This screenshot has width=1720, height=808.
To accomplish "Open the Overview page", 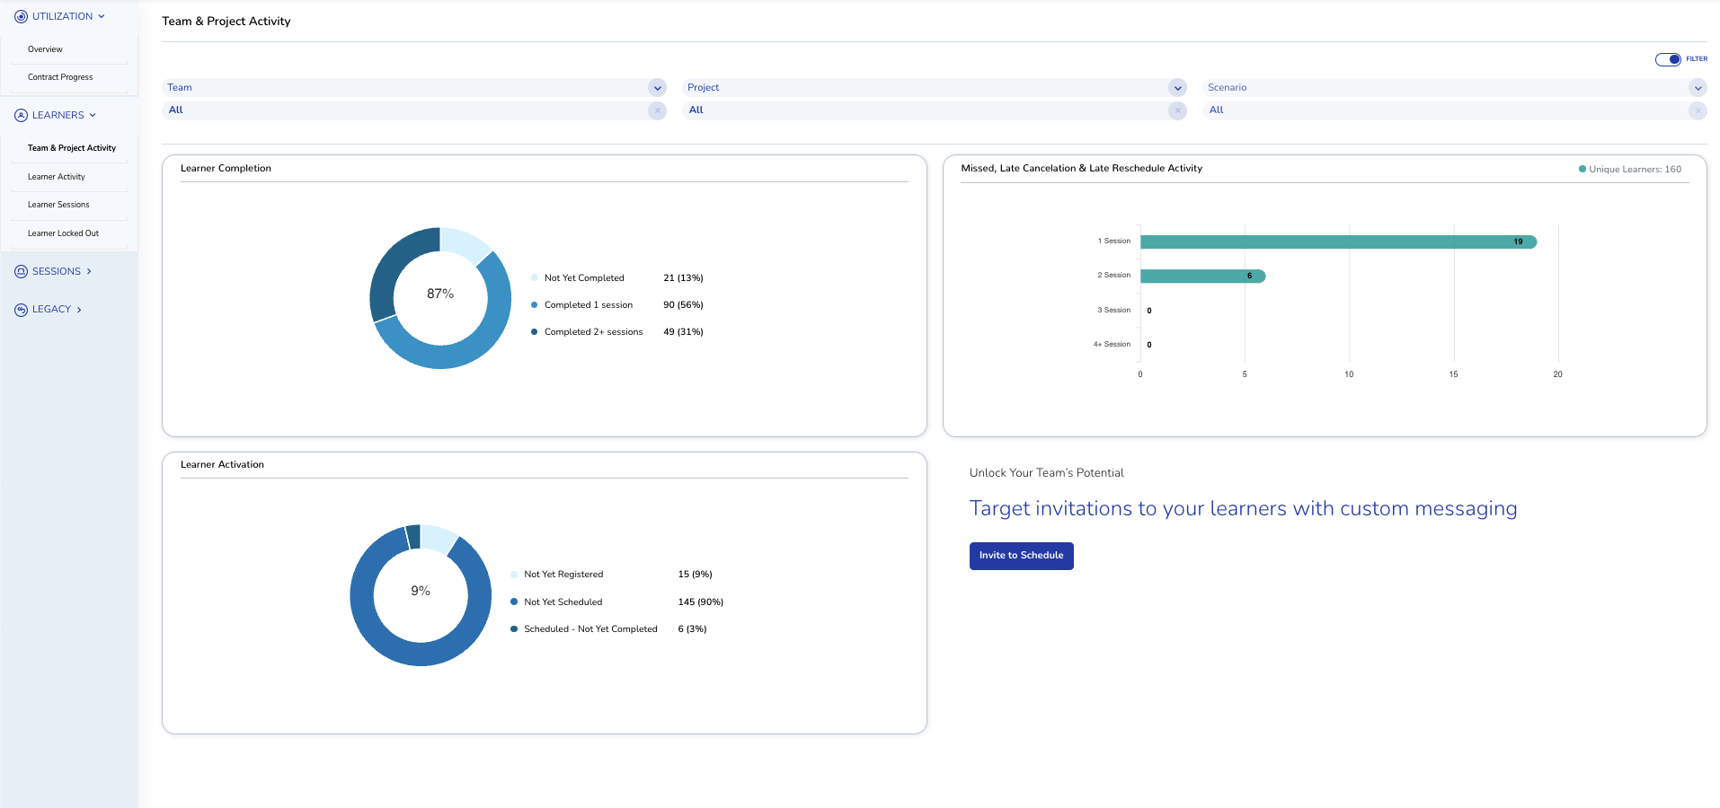I will point(45,49).
